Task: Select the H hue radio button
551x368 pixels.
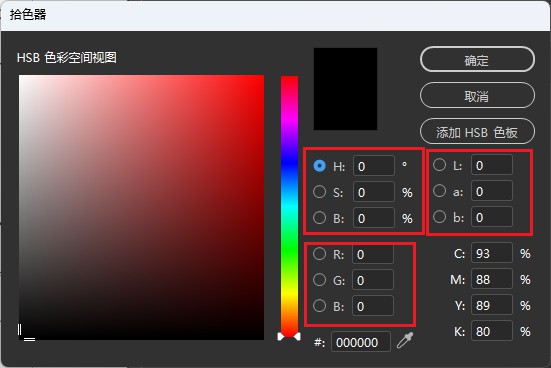Action: point(319,166)
